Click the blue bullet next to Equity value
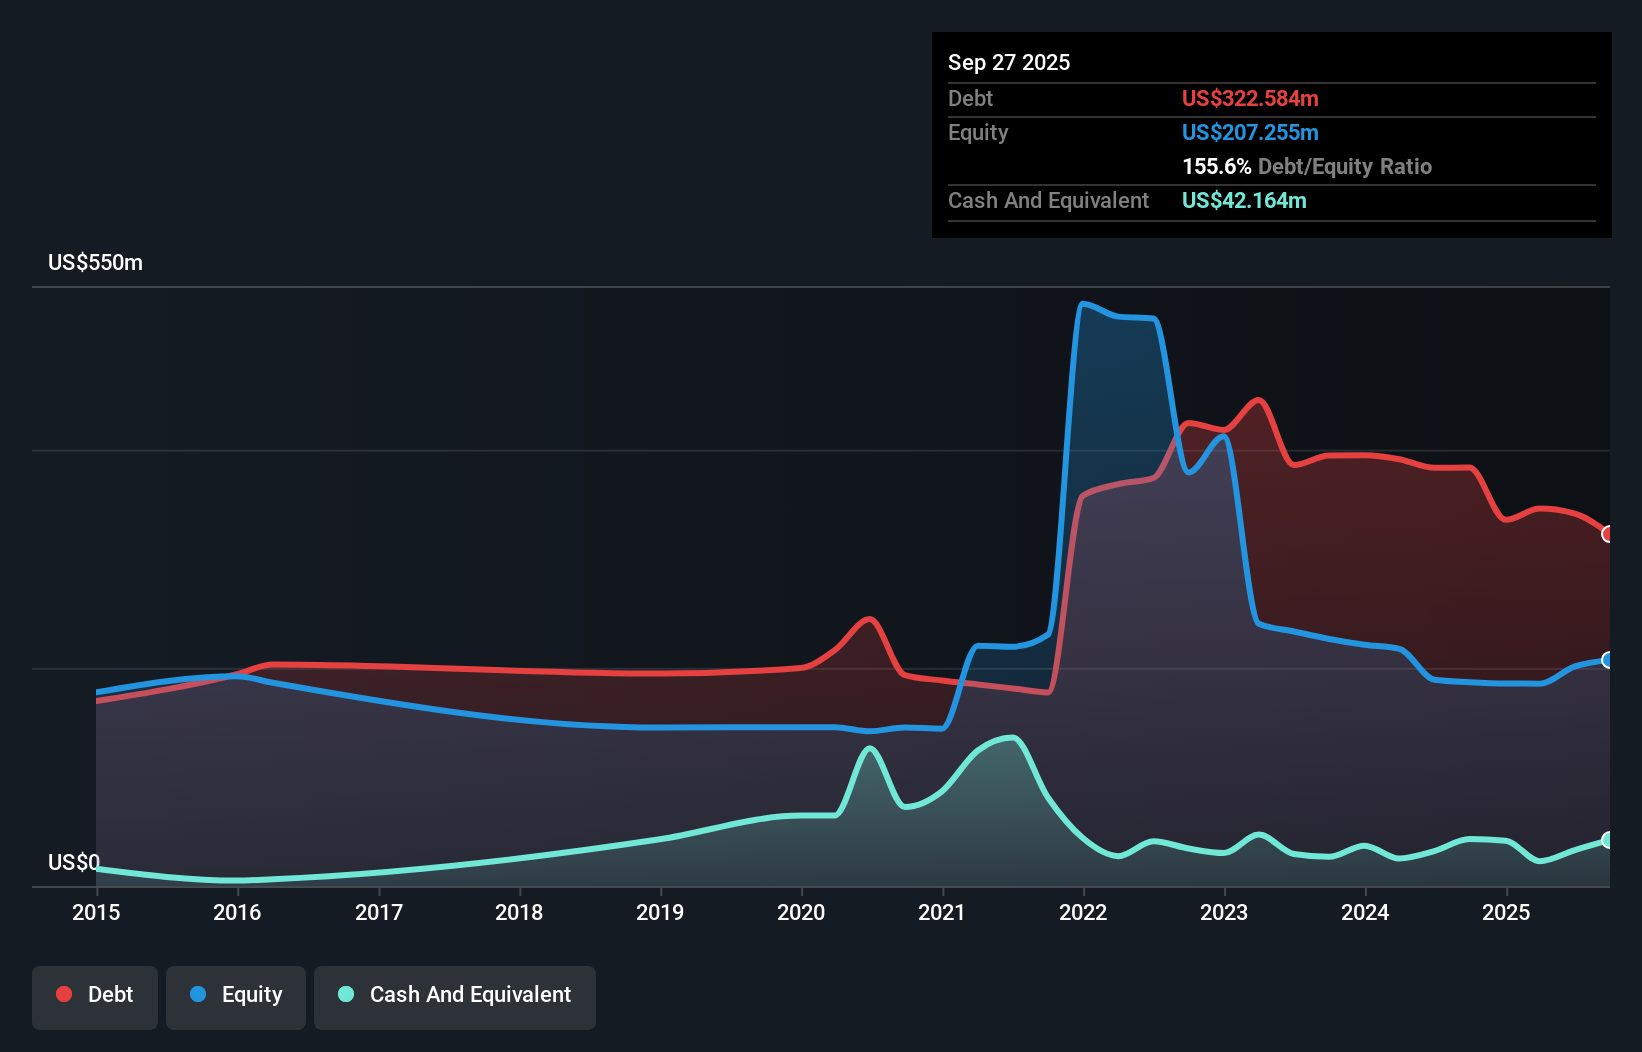The height and width of the screenshot is (1052, 1642). tap(1250, 132)
